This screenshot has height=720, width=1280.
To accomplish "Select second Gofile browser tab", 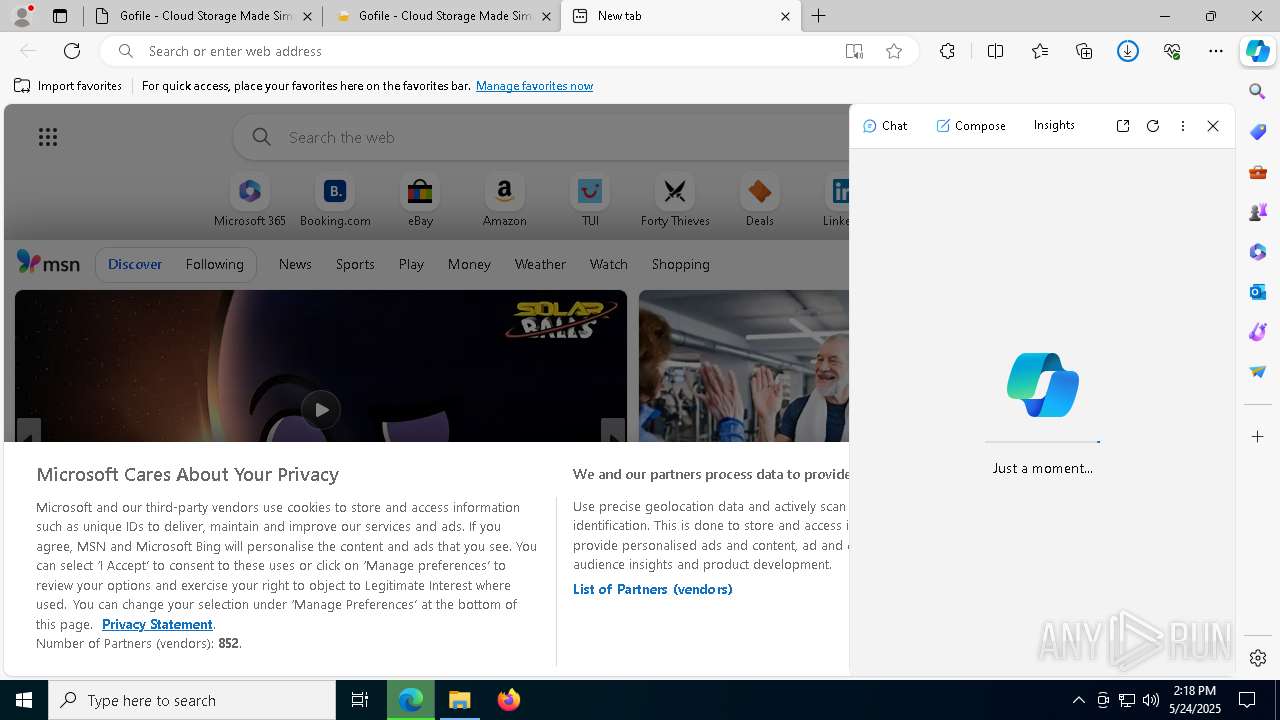I will (442, 16).
